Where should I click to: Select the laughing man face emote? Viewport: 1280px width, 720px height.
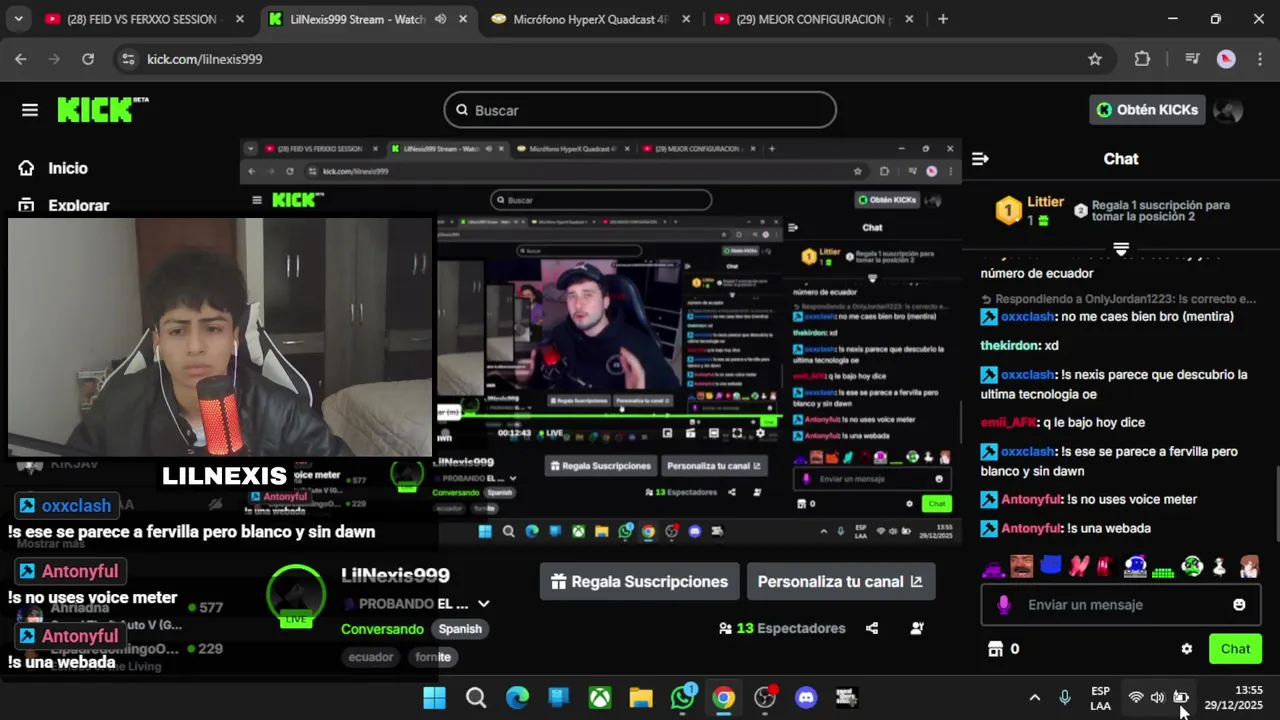1021,566
